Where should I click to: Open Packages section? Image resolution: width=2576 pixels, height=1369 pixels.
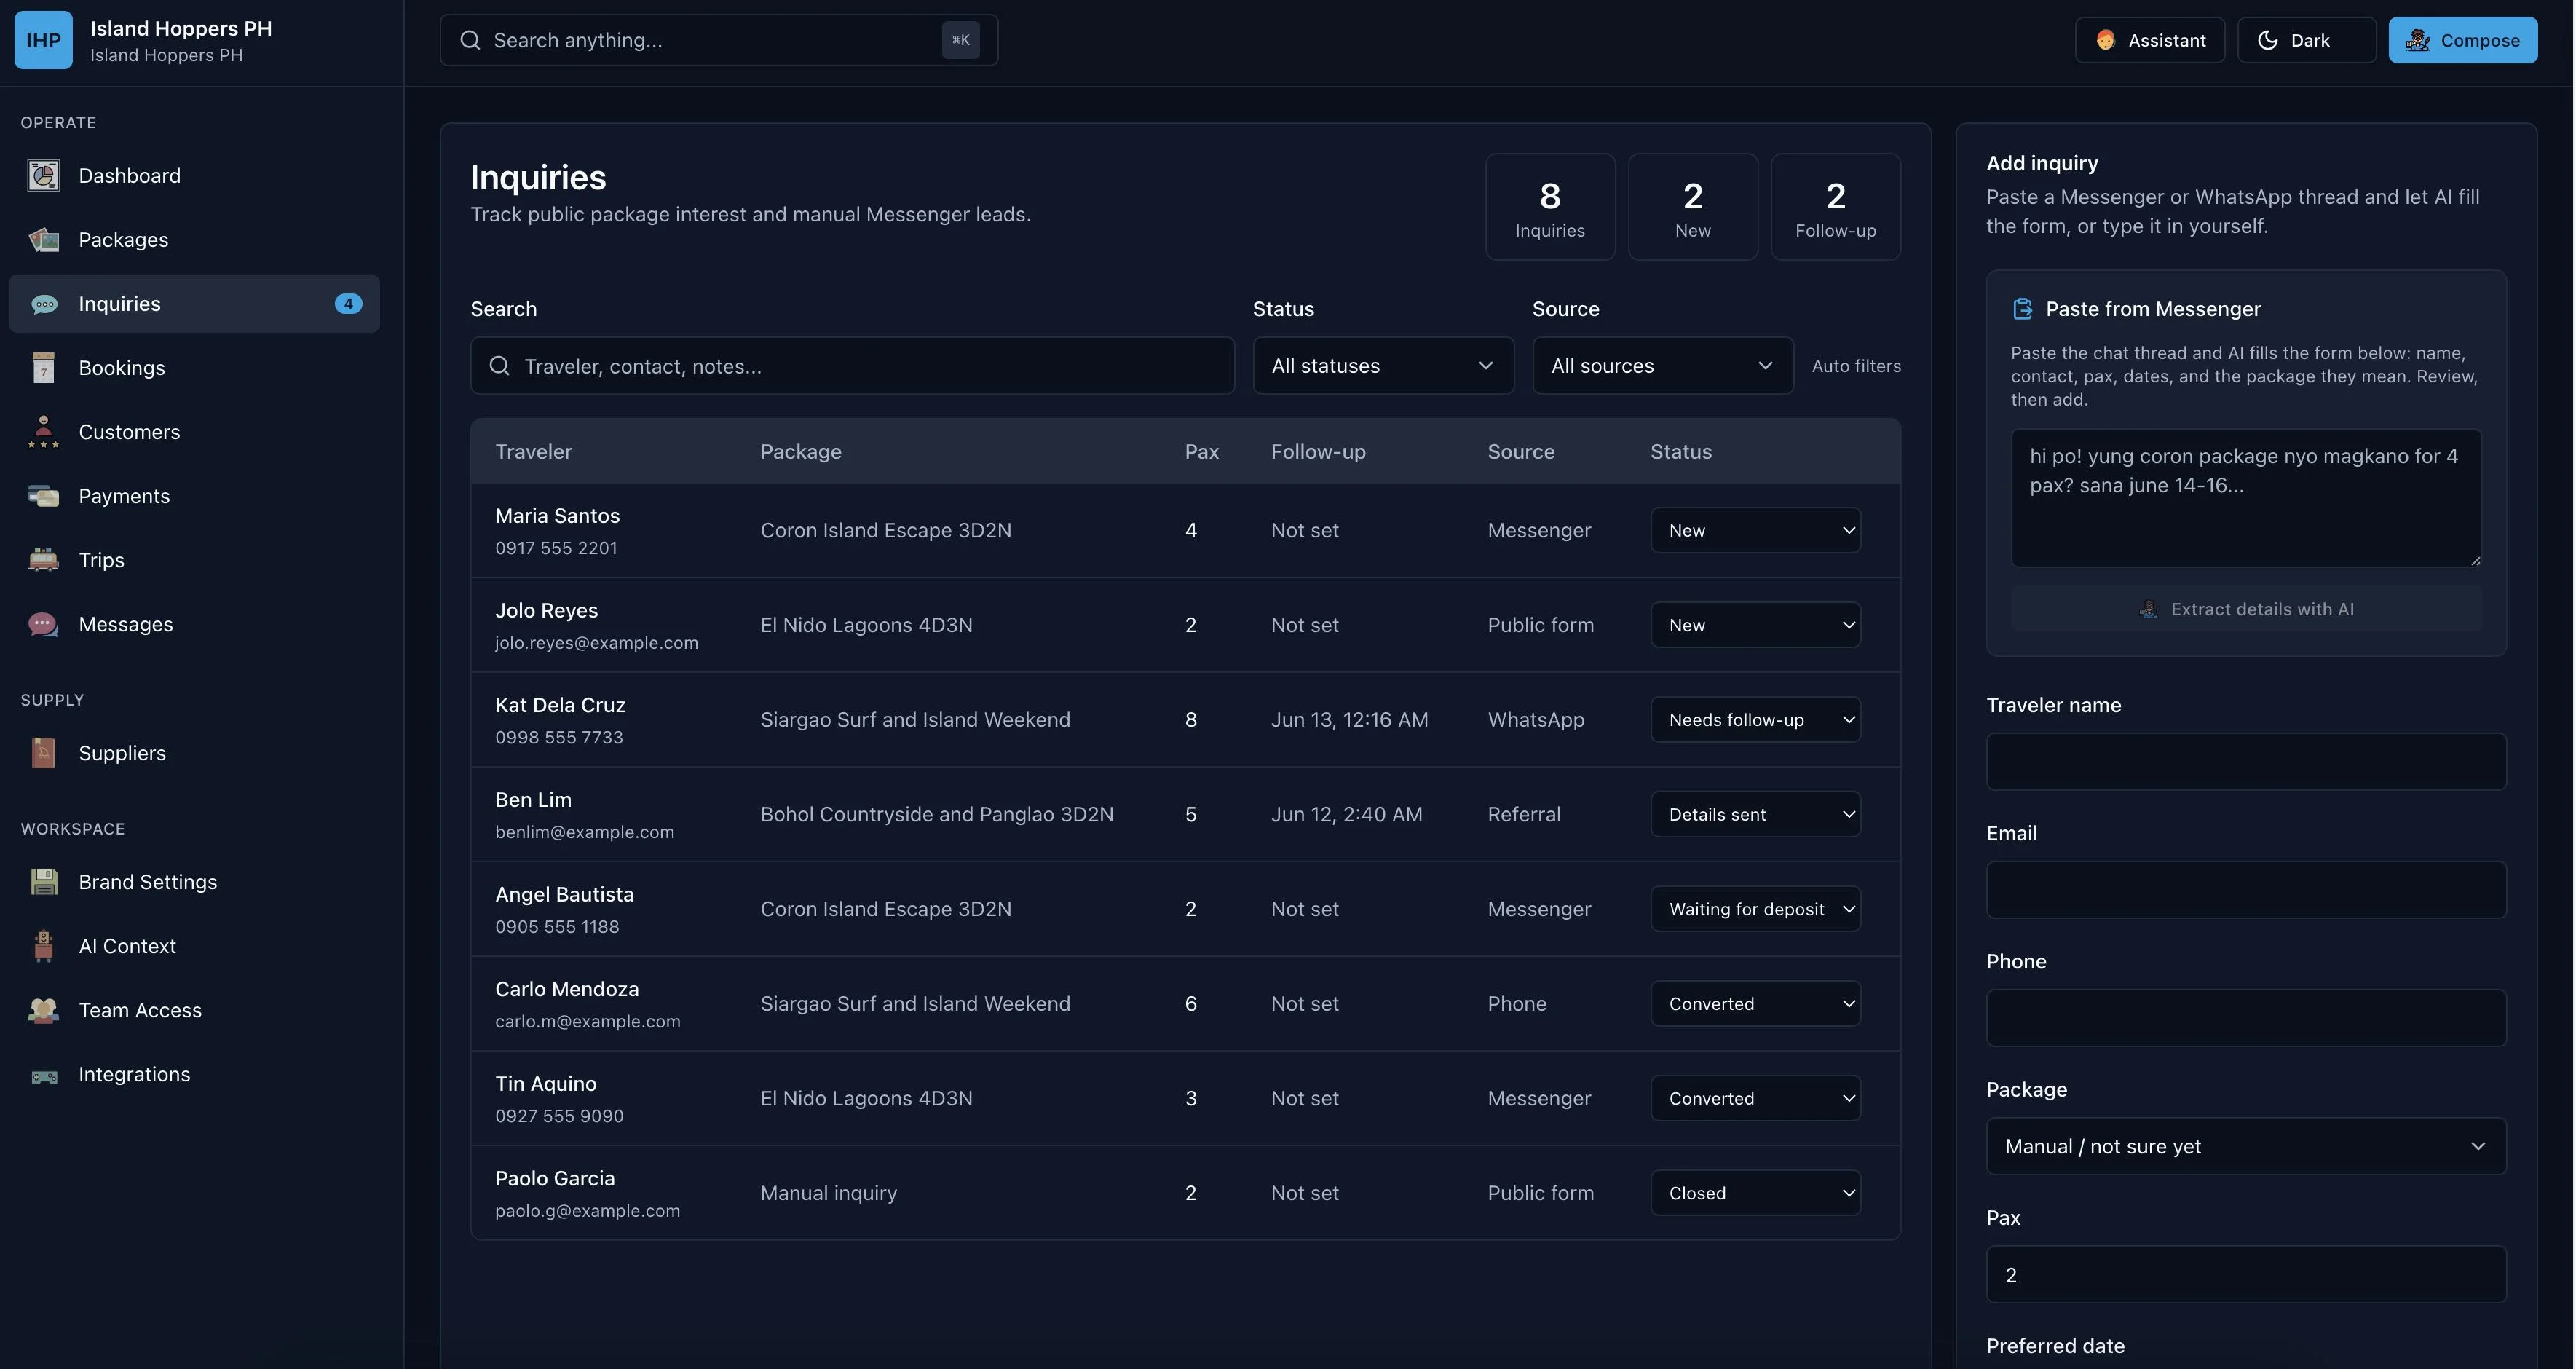pyautogui.click(x=194, y=240)
